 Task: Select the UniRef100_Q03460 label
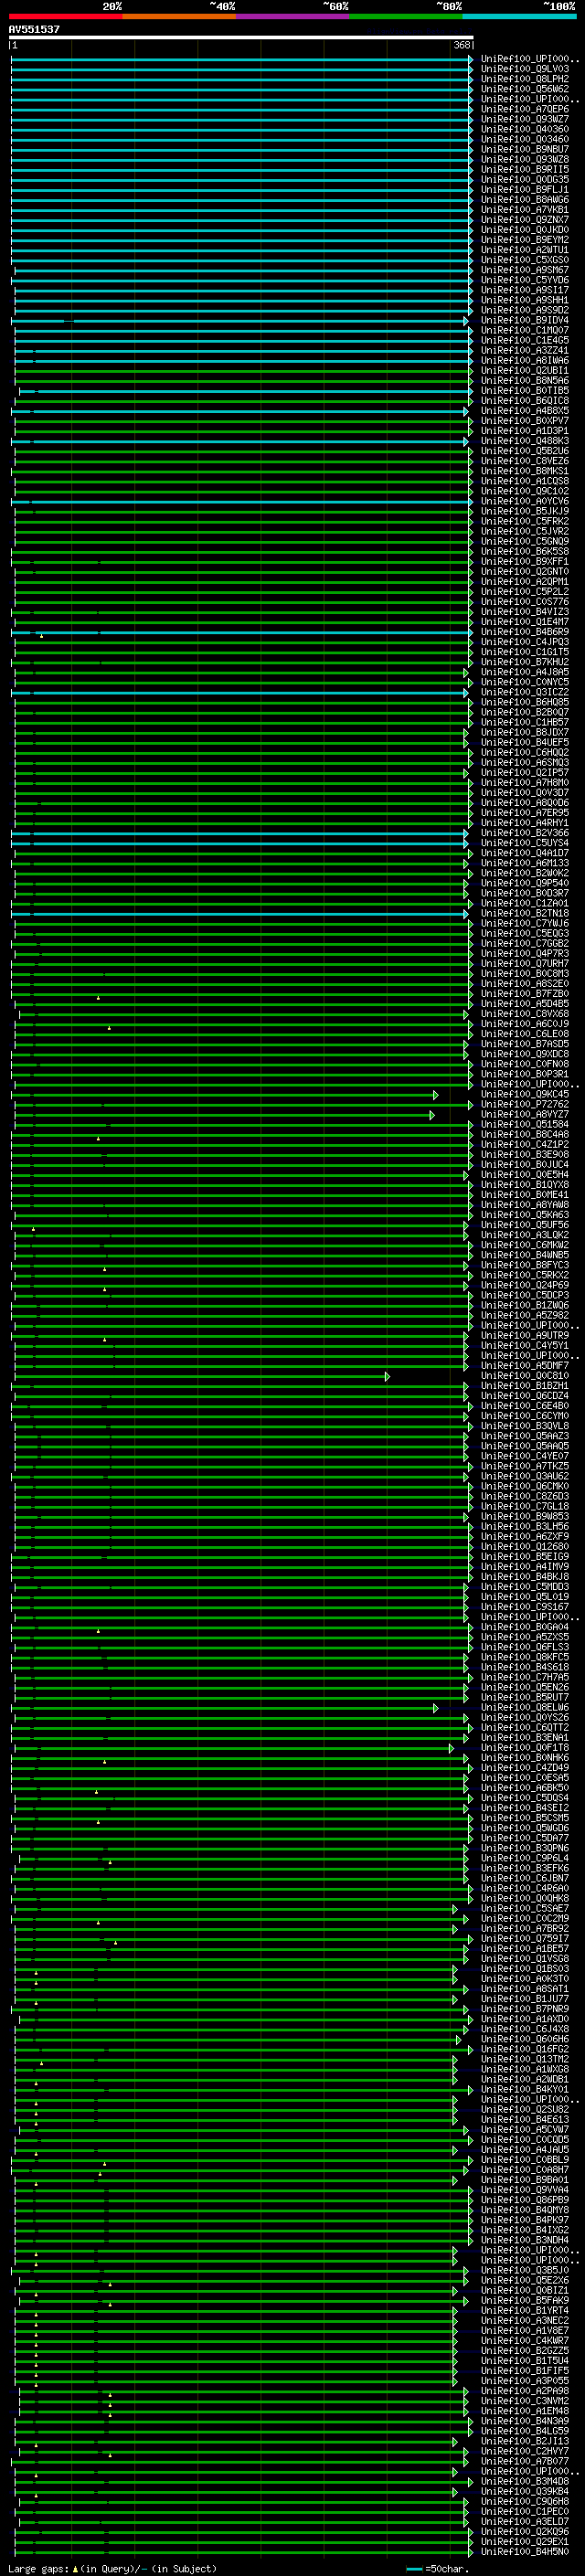coord(525,139)
